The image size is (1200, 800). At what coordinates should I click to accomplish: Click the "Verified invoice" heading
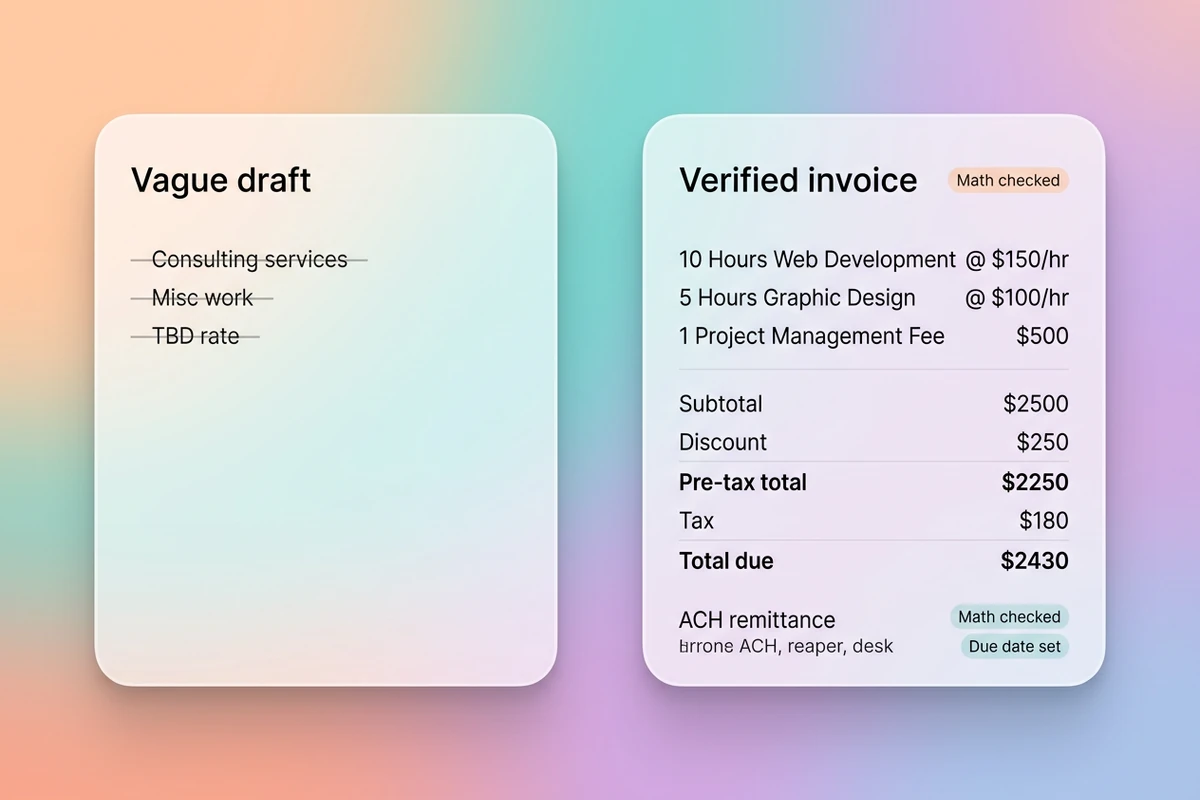pyautogui.click(x=798, y=181)
